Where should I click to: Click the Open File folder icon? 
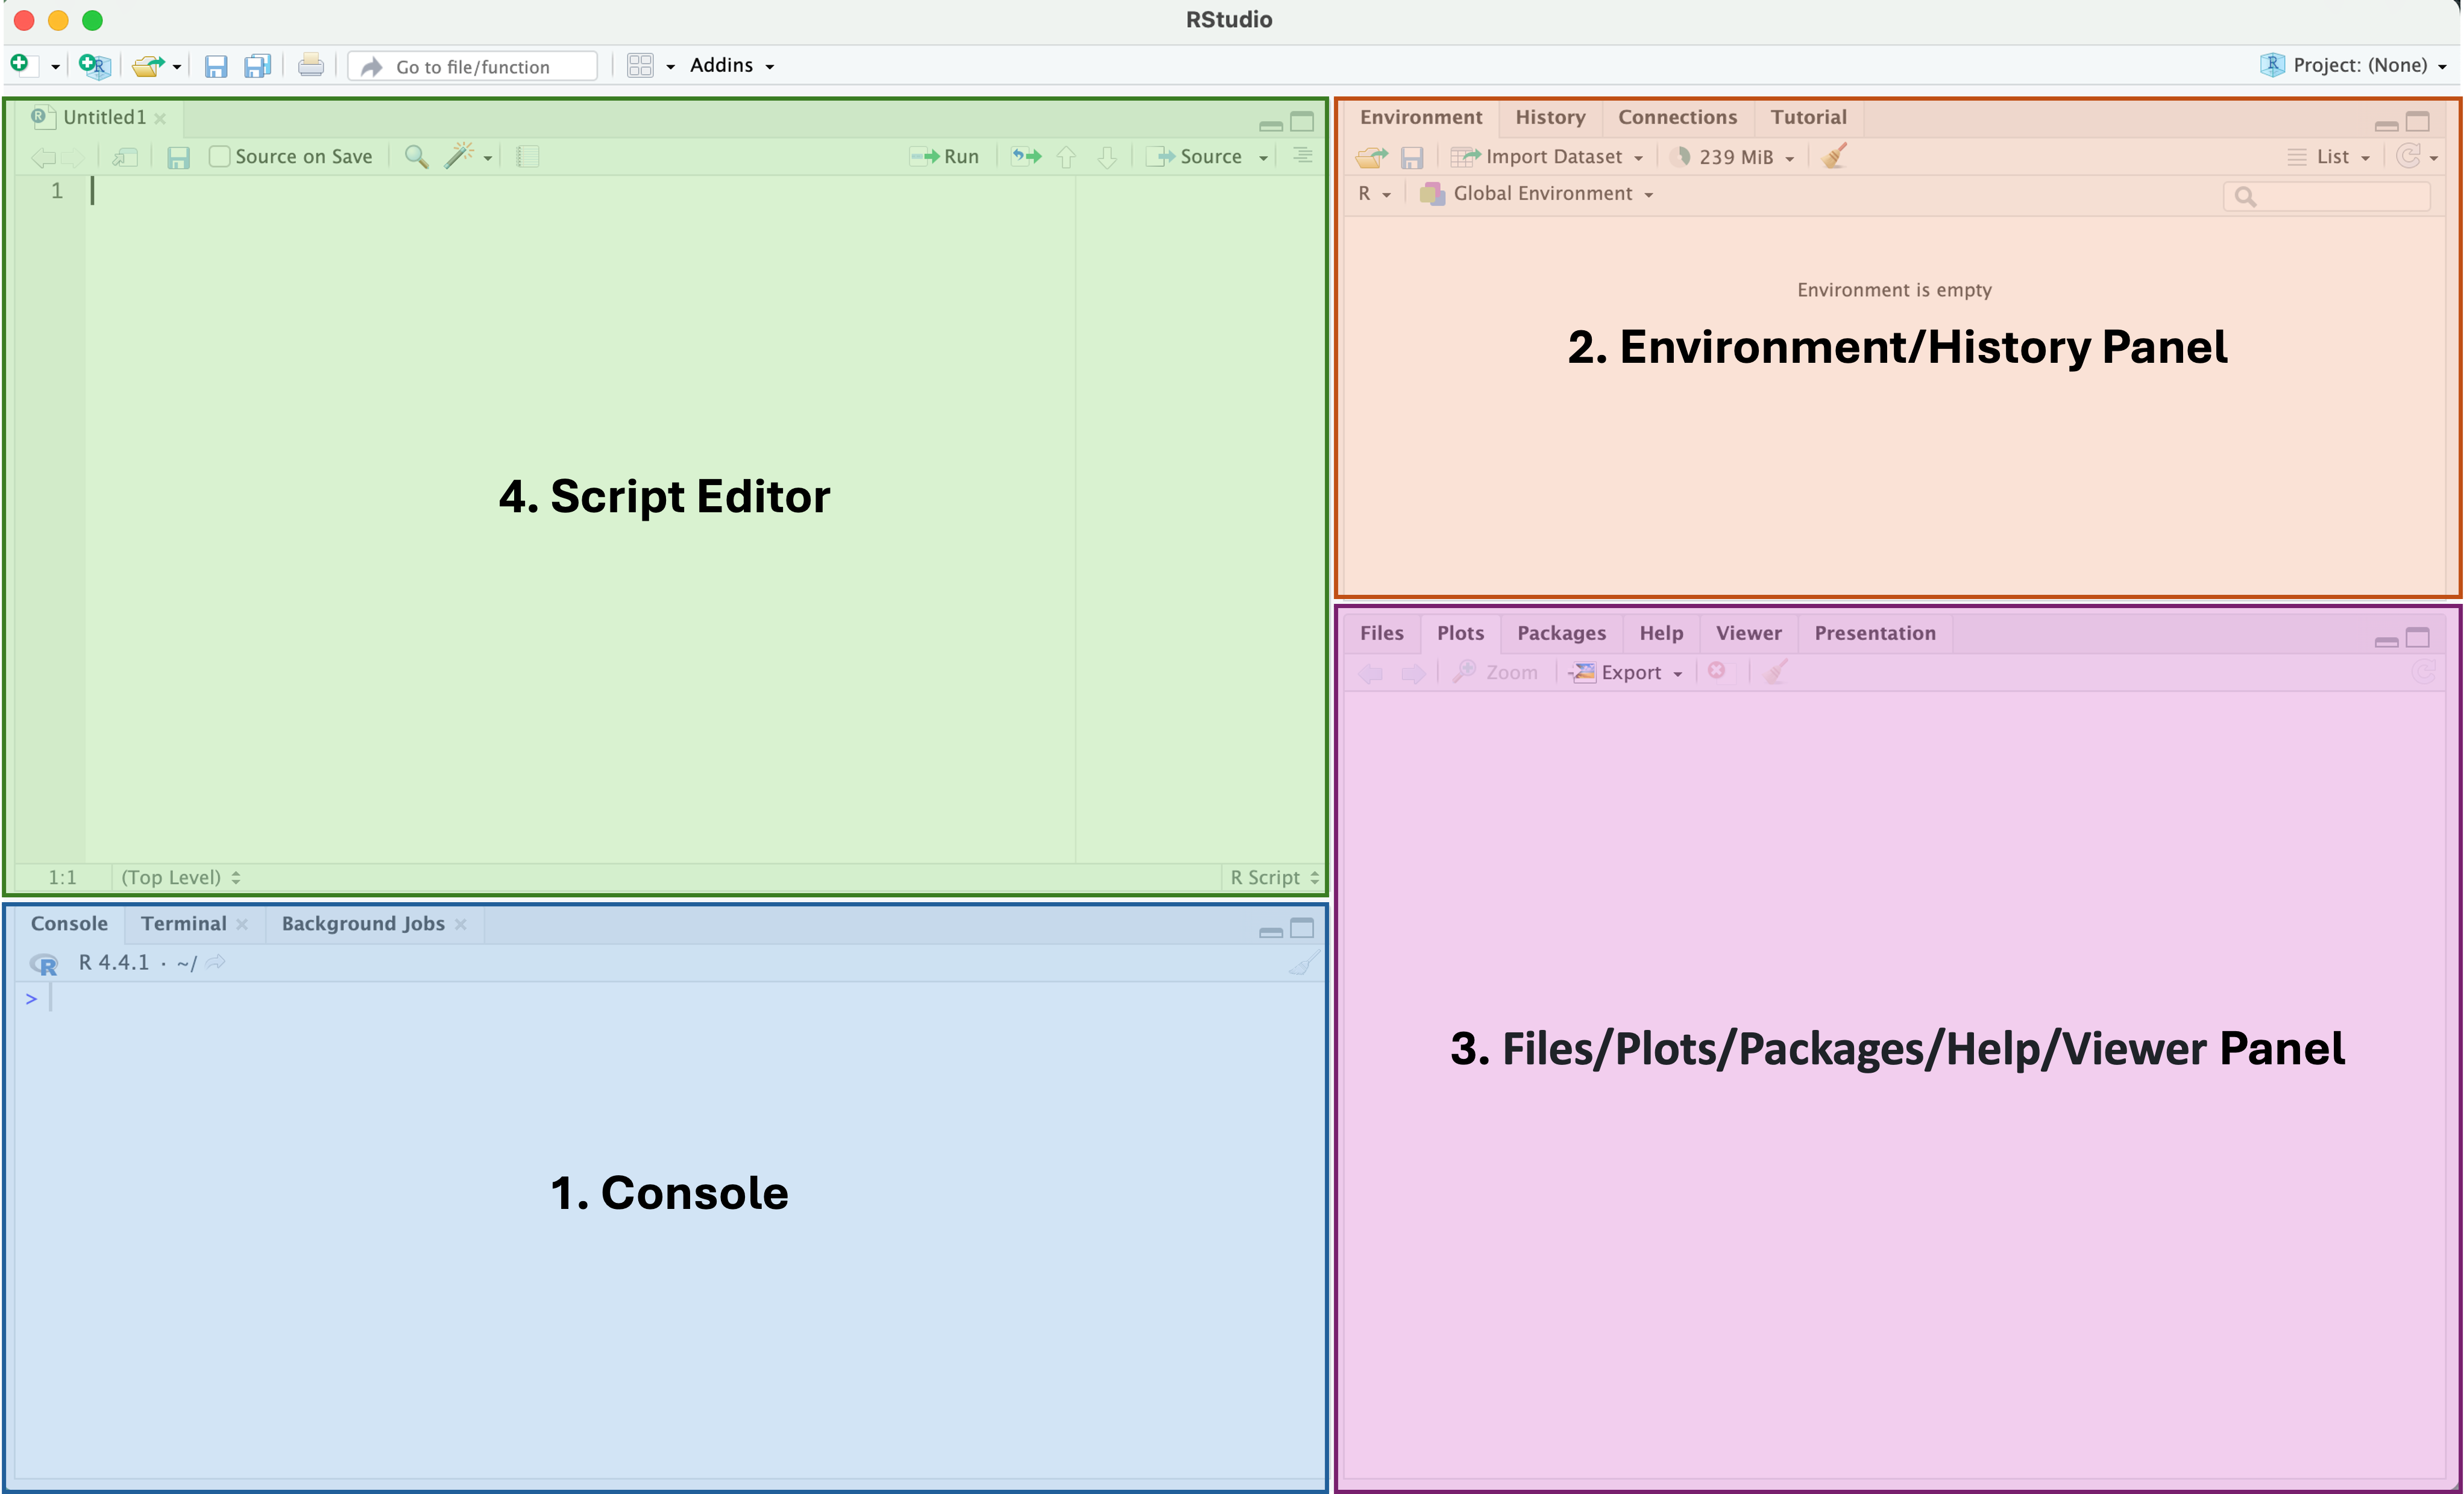[149, 66]
